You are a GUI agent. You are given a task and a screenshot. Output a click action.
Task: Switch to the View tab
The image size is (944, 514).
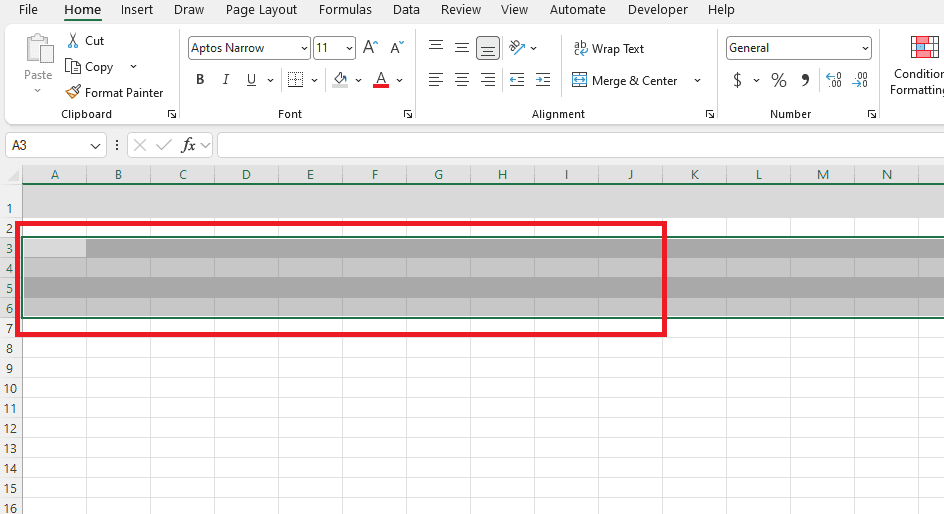coord(514,10)
